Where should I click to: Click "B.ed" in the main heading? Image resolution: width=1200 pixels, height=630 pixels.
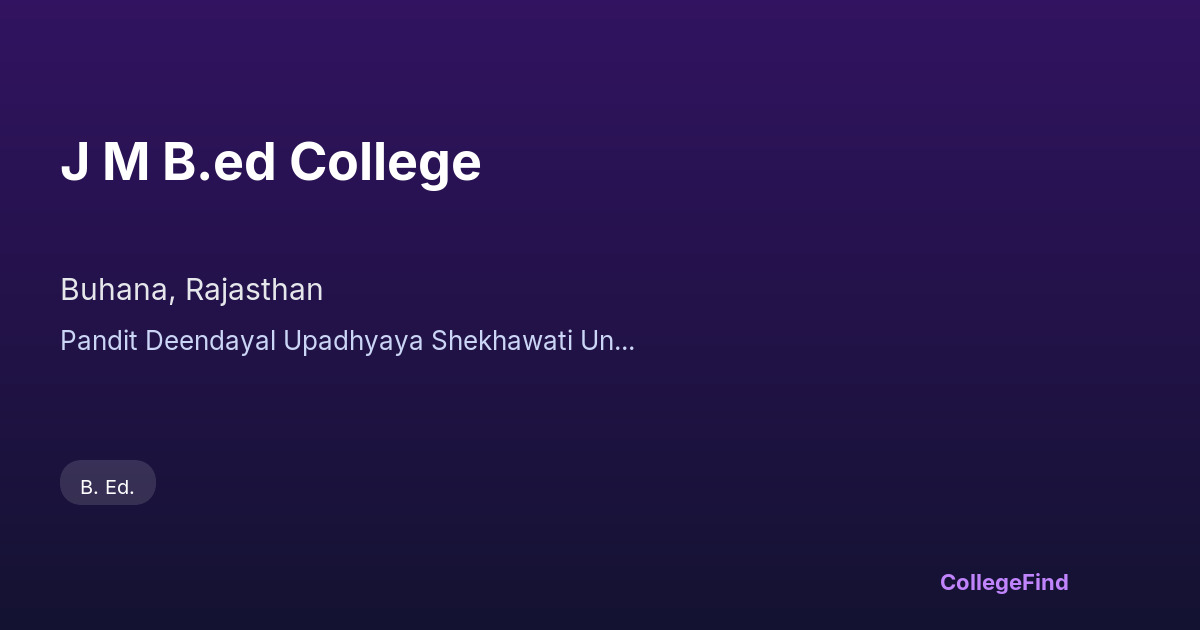pyautogui.click(x=219, y=162)
